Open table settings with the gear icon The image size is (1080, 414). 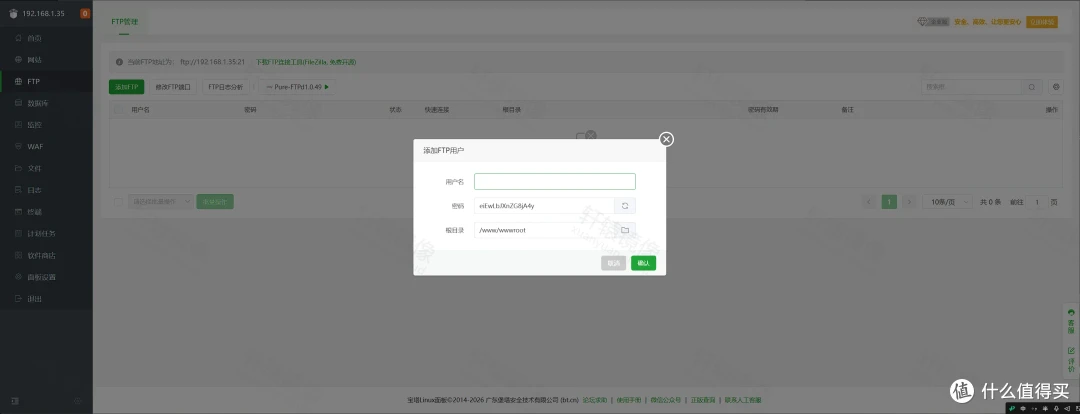[x=1057, y=87]
